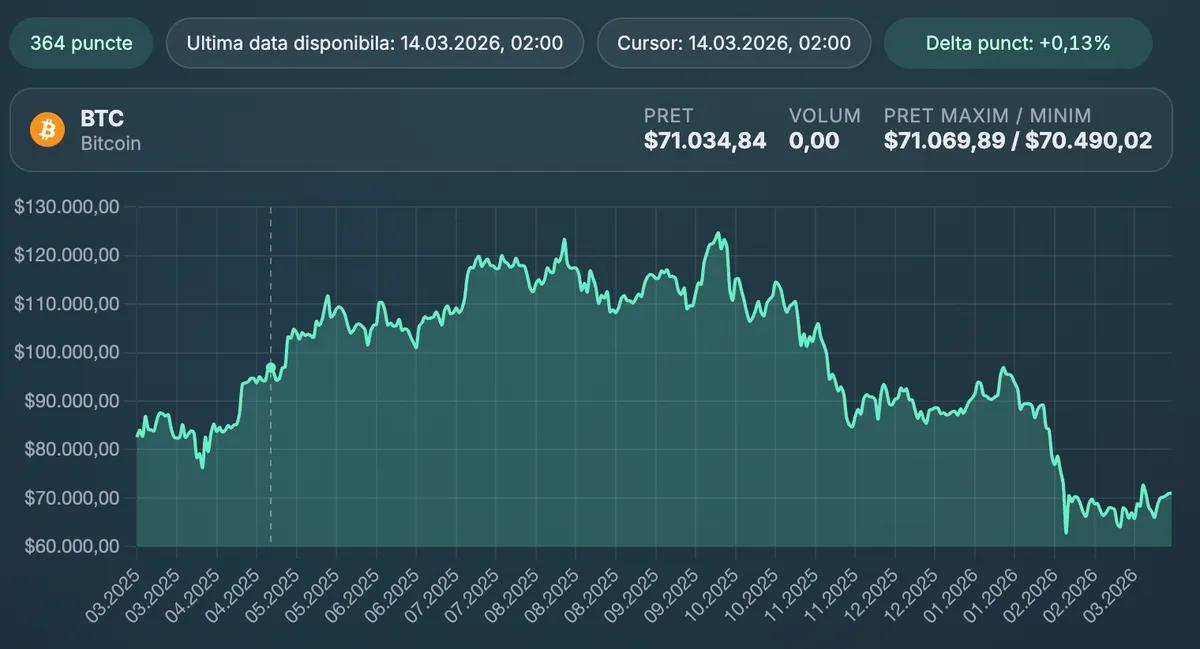Viewport: 1200px width, 649px height.
Task: Click the Ultima data disponibila panel
Action: (x=375, y=43)
